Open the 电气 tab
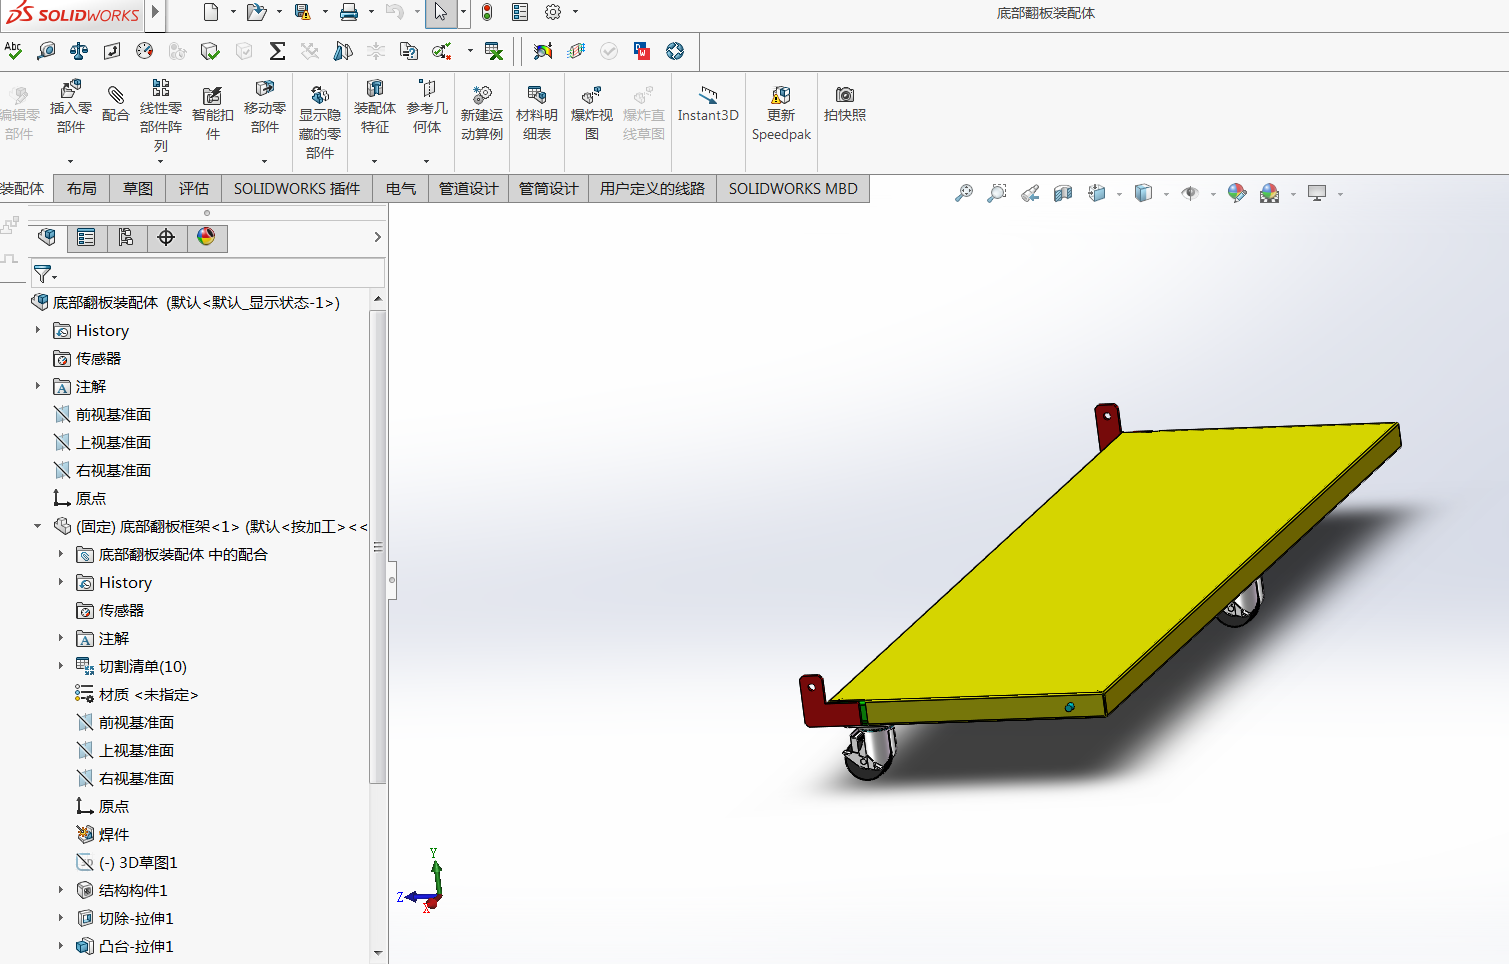This screenshot has width=1509, height=964. click(x=400, y=188)
